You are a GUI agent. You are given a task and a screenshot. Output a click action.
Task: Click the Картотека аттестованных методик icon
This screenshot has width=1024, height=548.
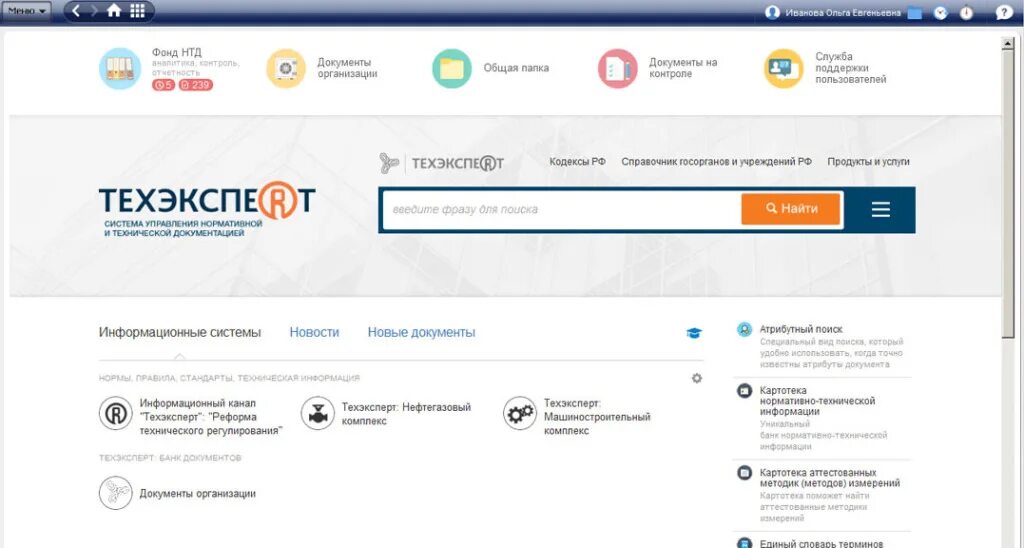coord(744,473)
